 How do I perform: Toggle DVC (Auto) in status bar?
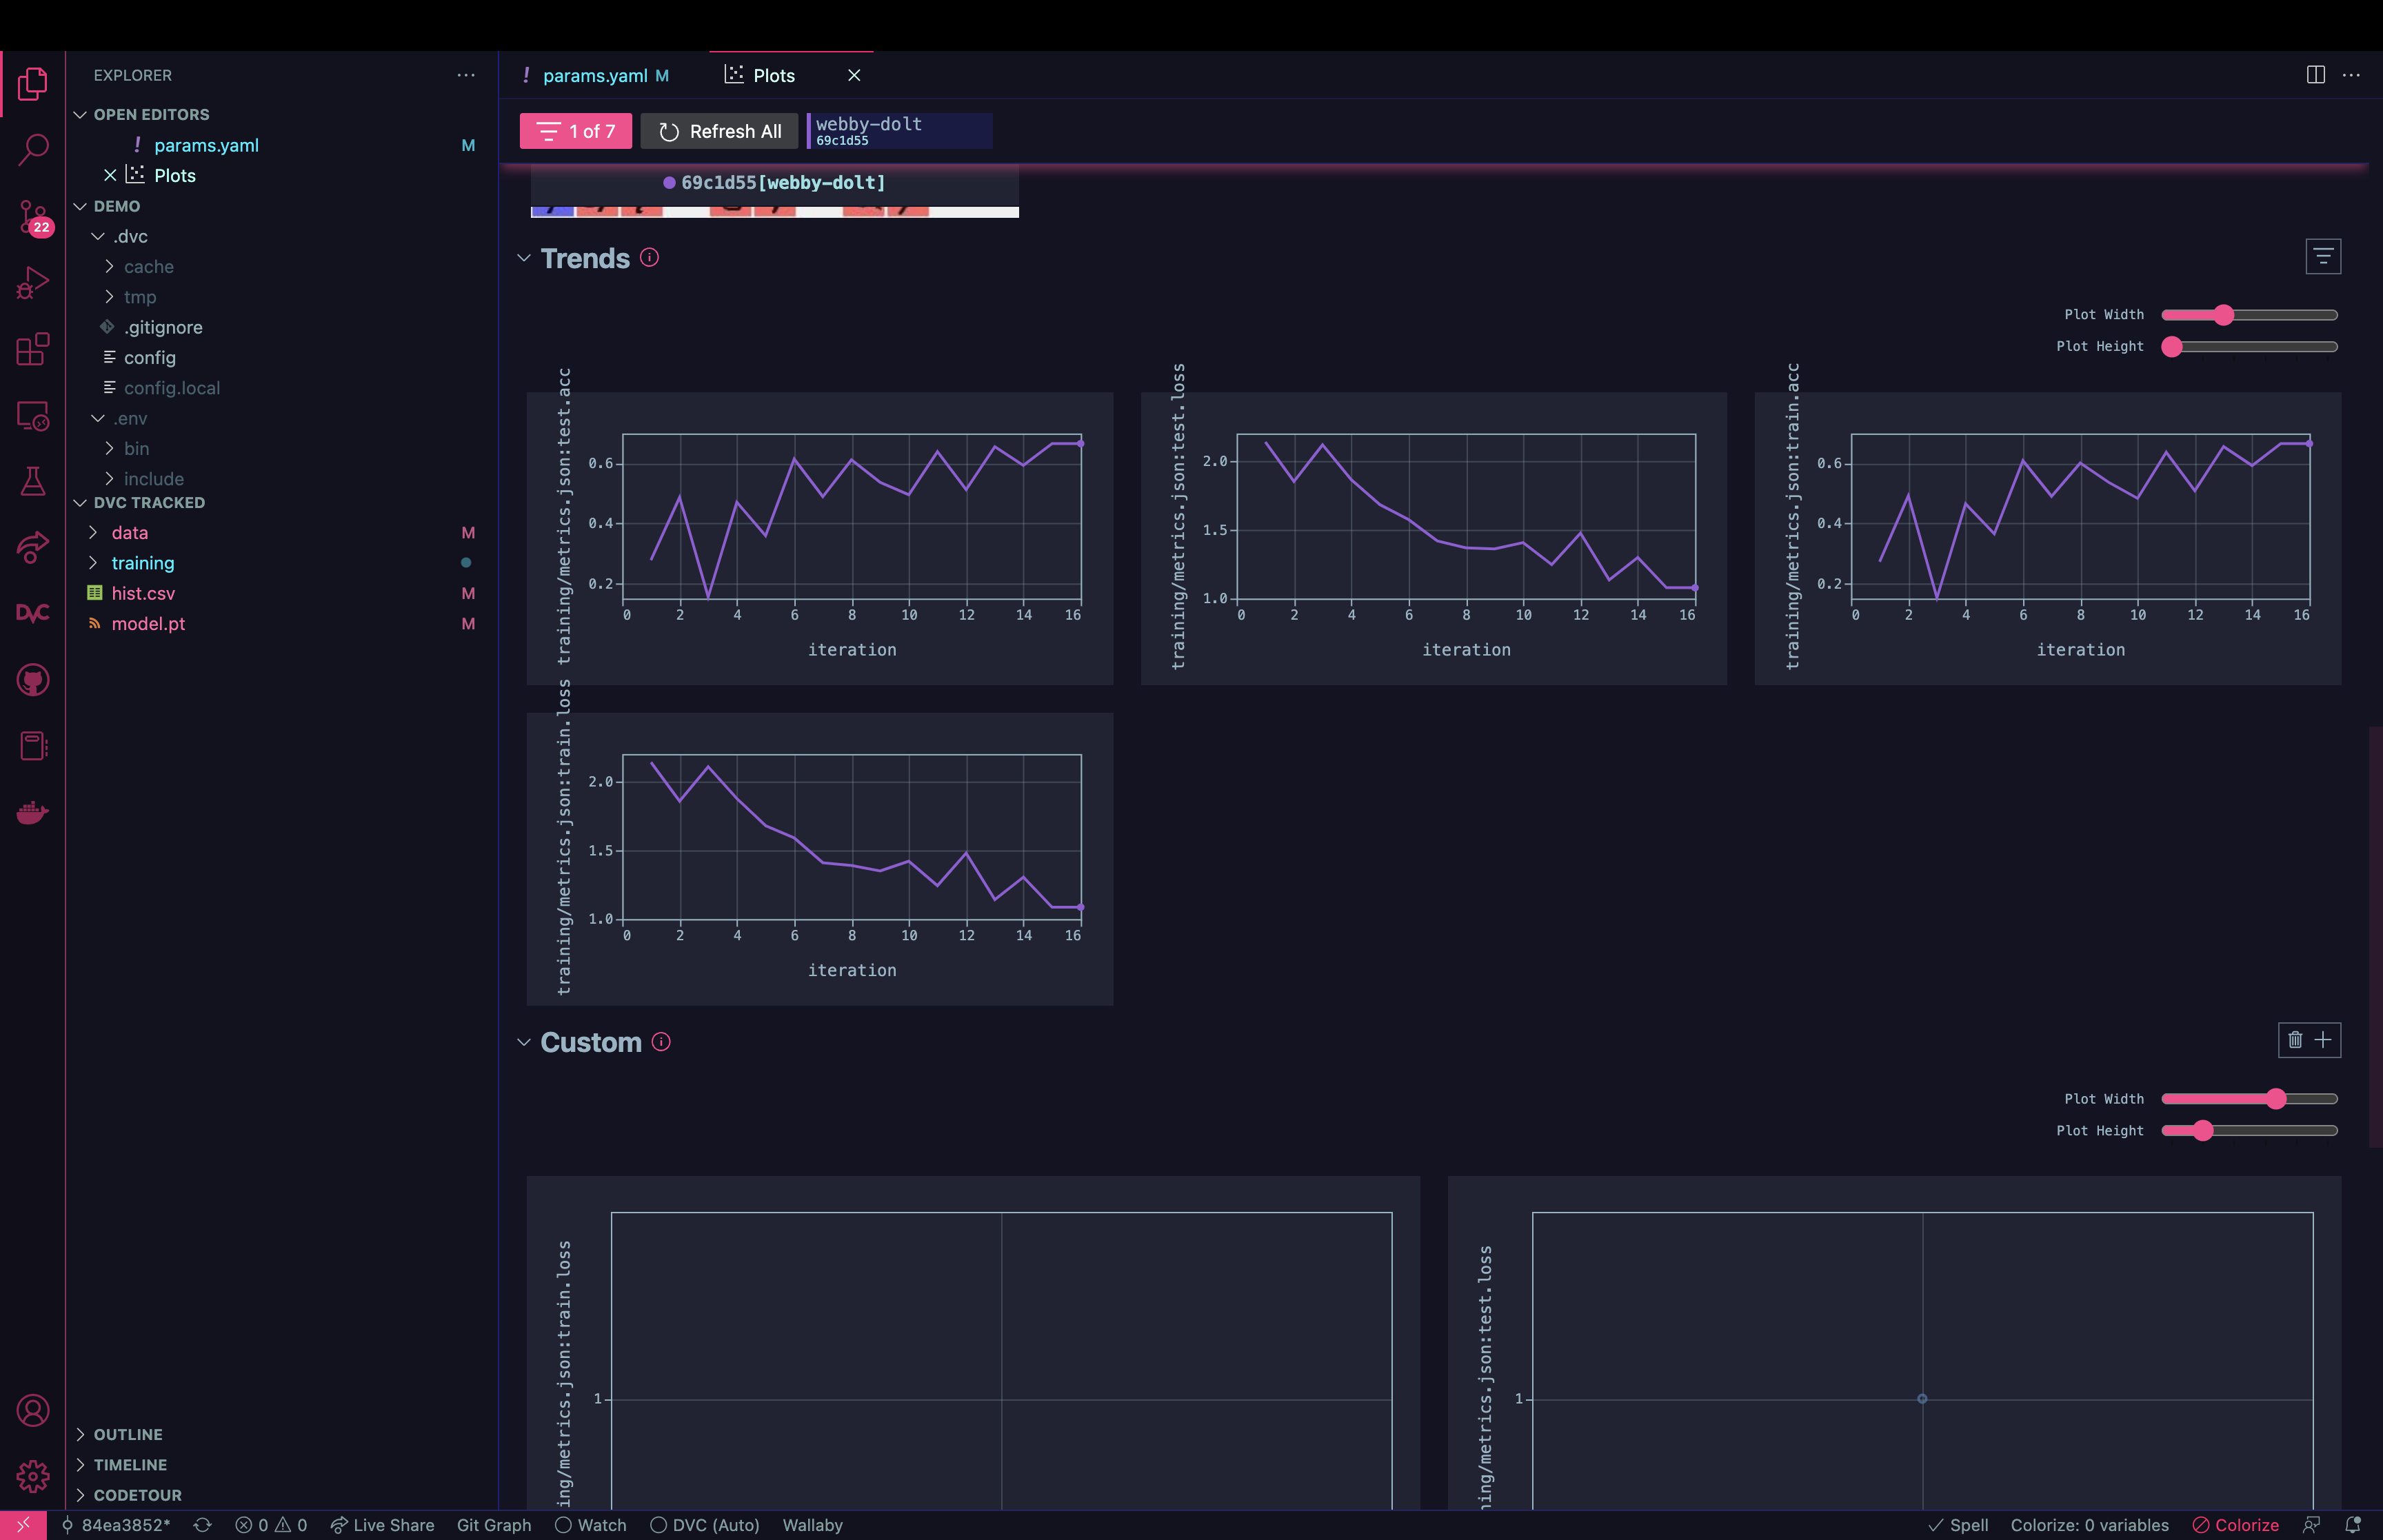(x=705, y=1525)
